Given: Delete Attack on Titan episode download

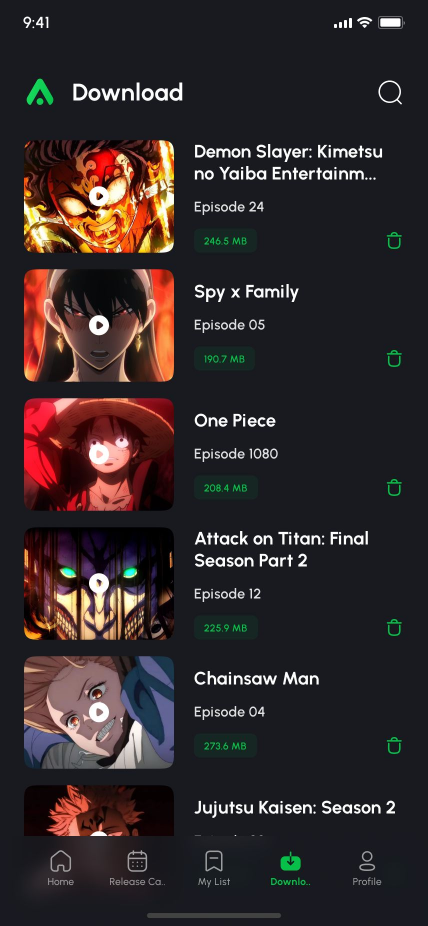Looking at the screenshot, I should 394,627.
